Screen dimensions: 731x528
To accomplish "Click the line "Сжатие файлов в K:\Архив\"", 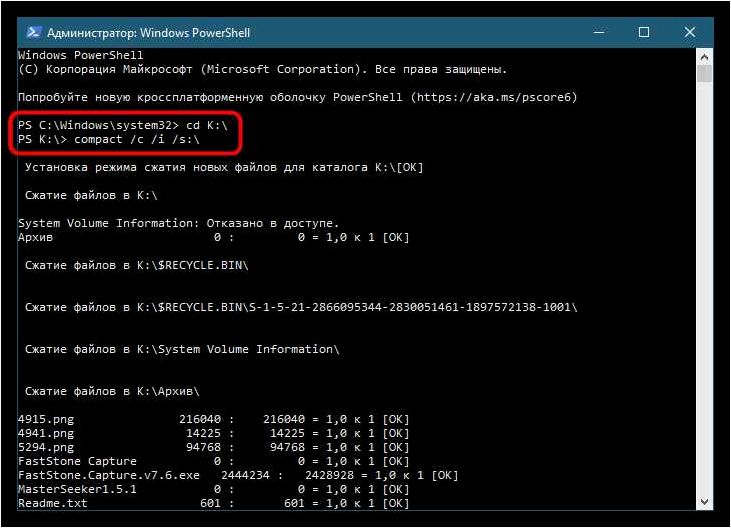I will click(x=112, y=391).
